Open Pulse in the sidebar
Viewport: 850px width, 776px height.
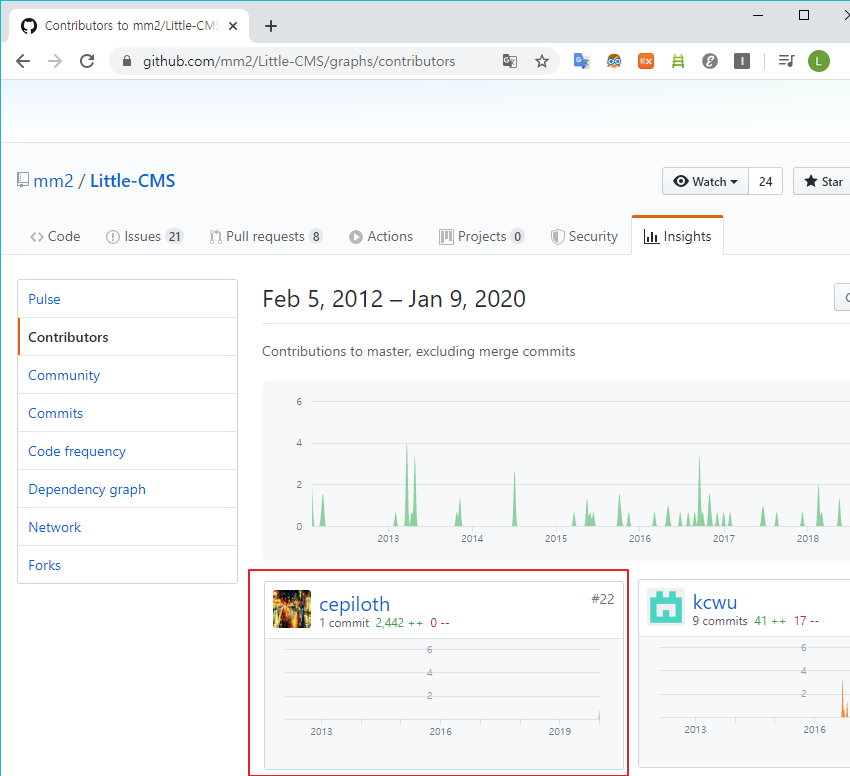coord(127,299)
